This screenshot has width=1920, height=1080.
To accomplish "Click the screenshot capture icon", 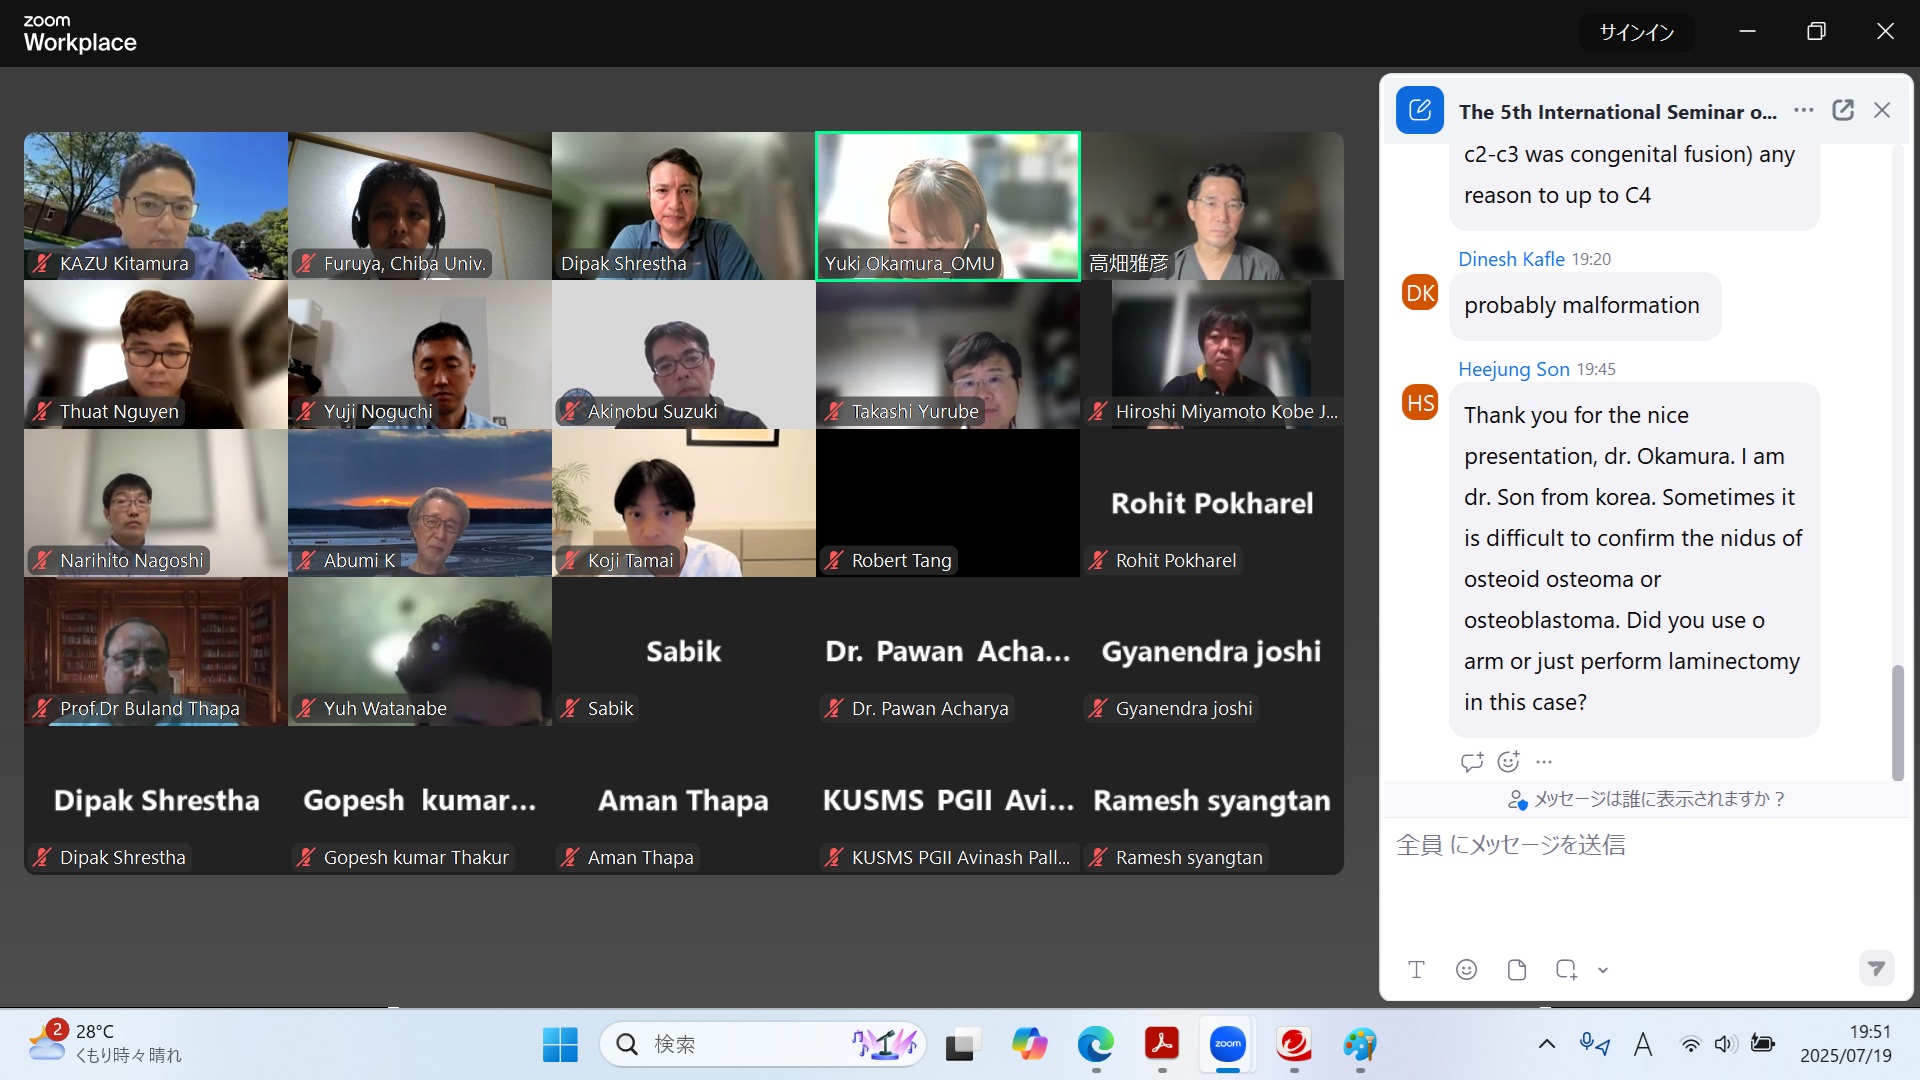I will [x=1566, y=969].
